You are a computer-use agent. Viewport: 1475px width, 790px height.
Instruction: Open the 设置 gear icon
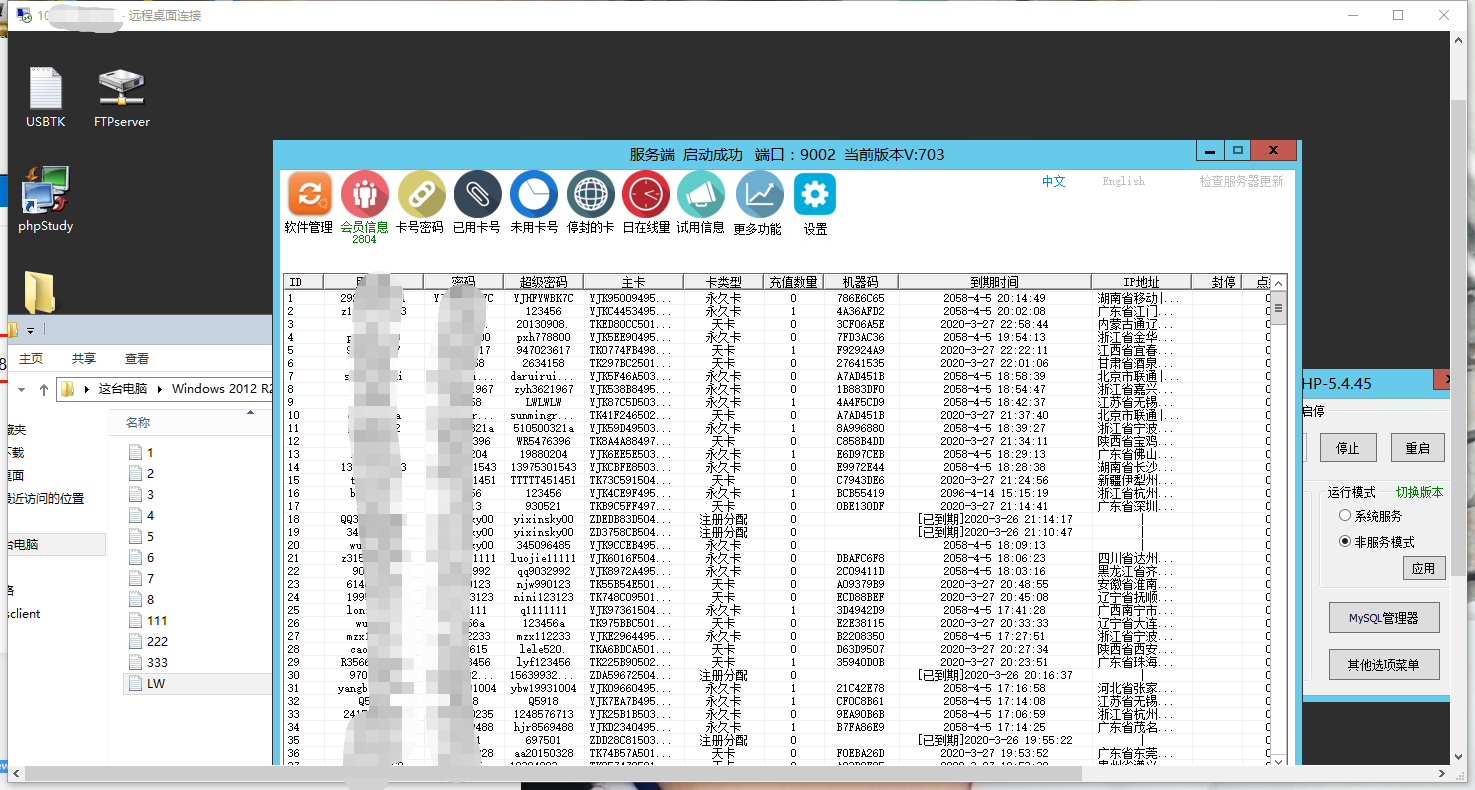click(815, 194)
